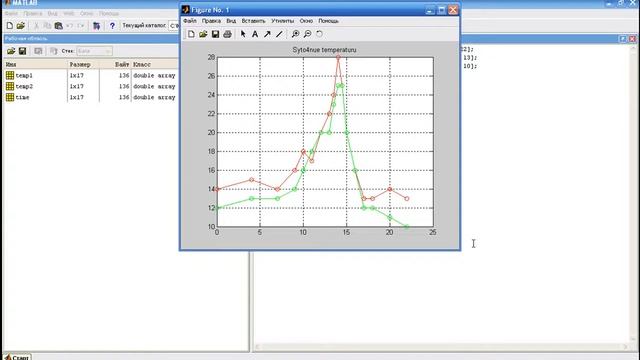
Task: Maximize the Figure No. 1 window
Action: [x=441, y=10]
